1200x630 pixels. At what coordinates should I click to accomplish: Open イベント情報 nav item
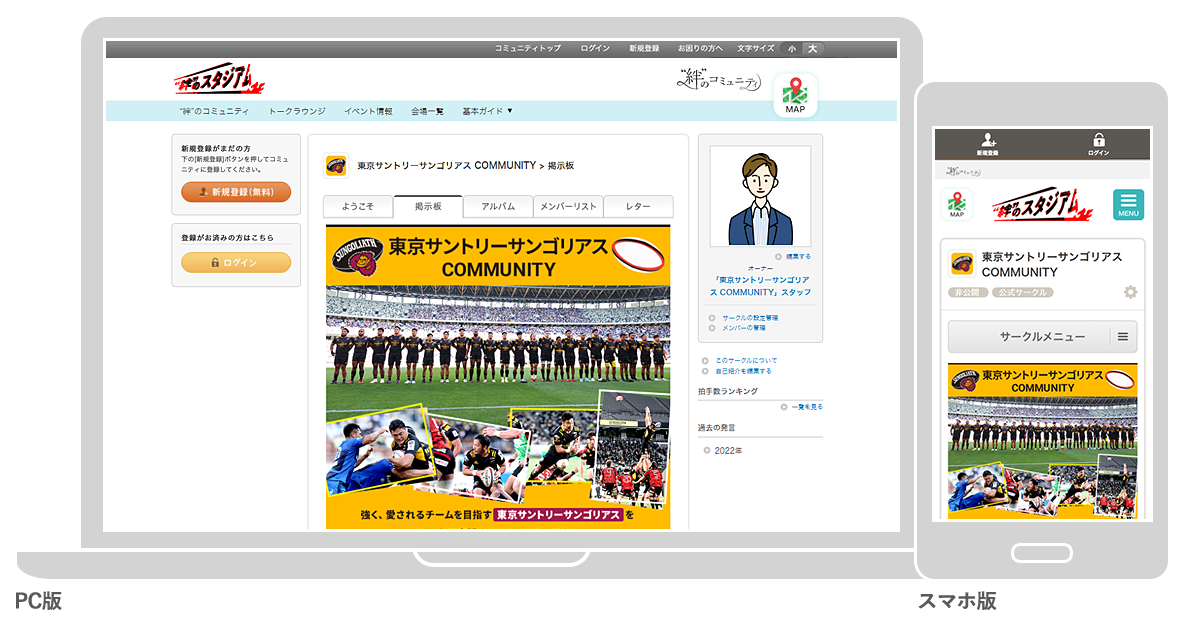[x=368, y=111]
